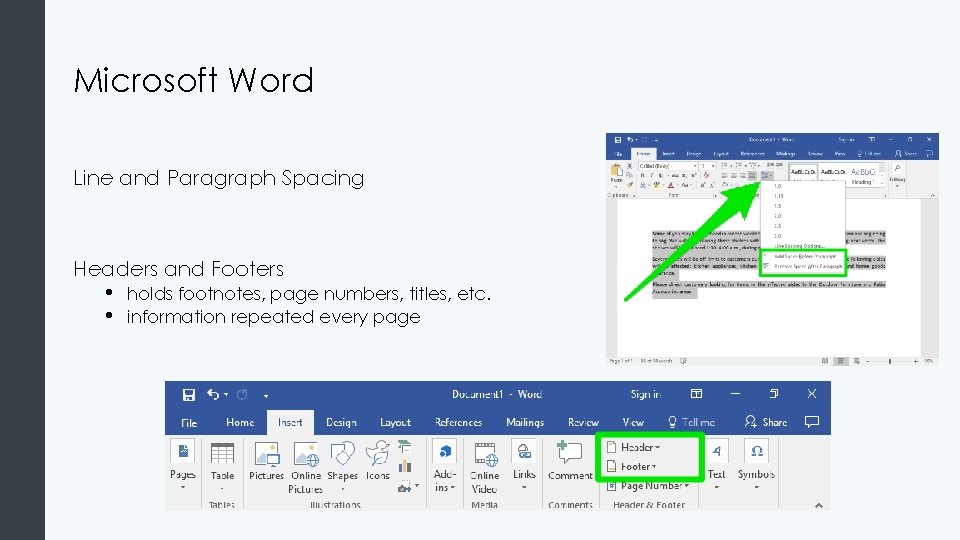
Task: Click Share button in lower Word window
Action: (x=766, y=422)
